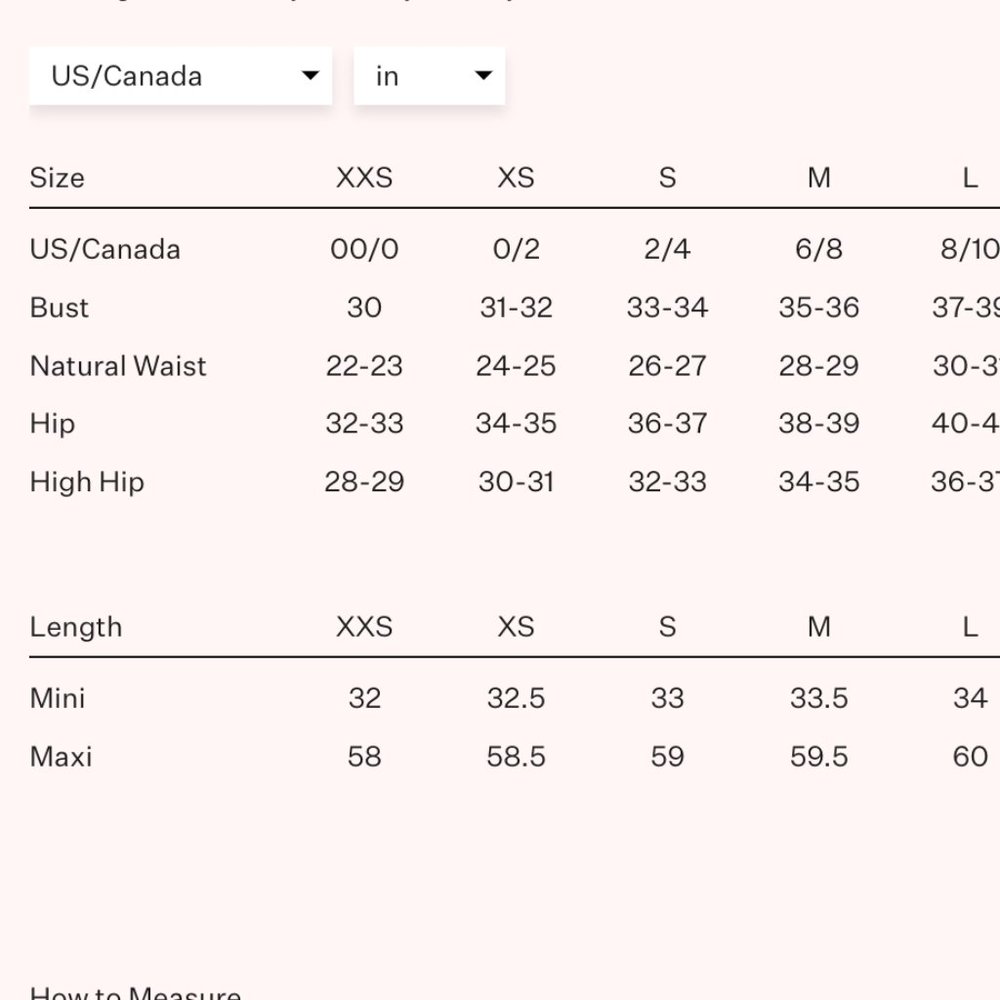Select the XXS size column header
This screenshot has width=1000, height=1000.
click(364, 178)
